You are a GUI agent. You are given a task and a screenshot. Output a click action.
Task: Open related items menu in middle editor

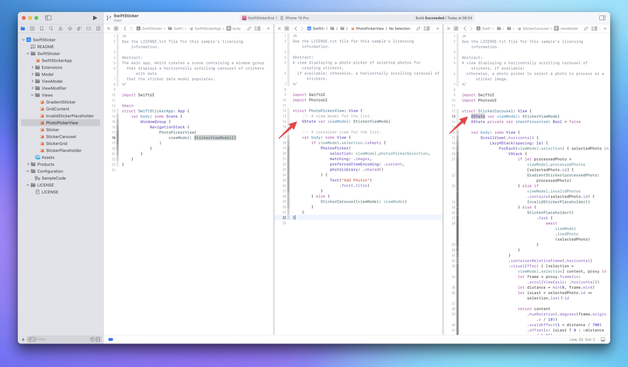pyautogui.click(x=287, y=28)
